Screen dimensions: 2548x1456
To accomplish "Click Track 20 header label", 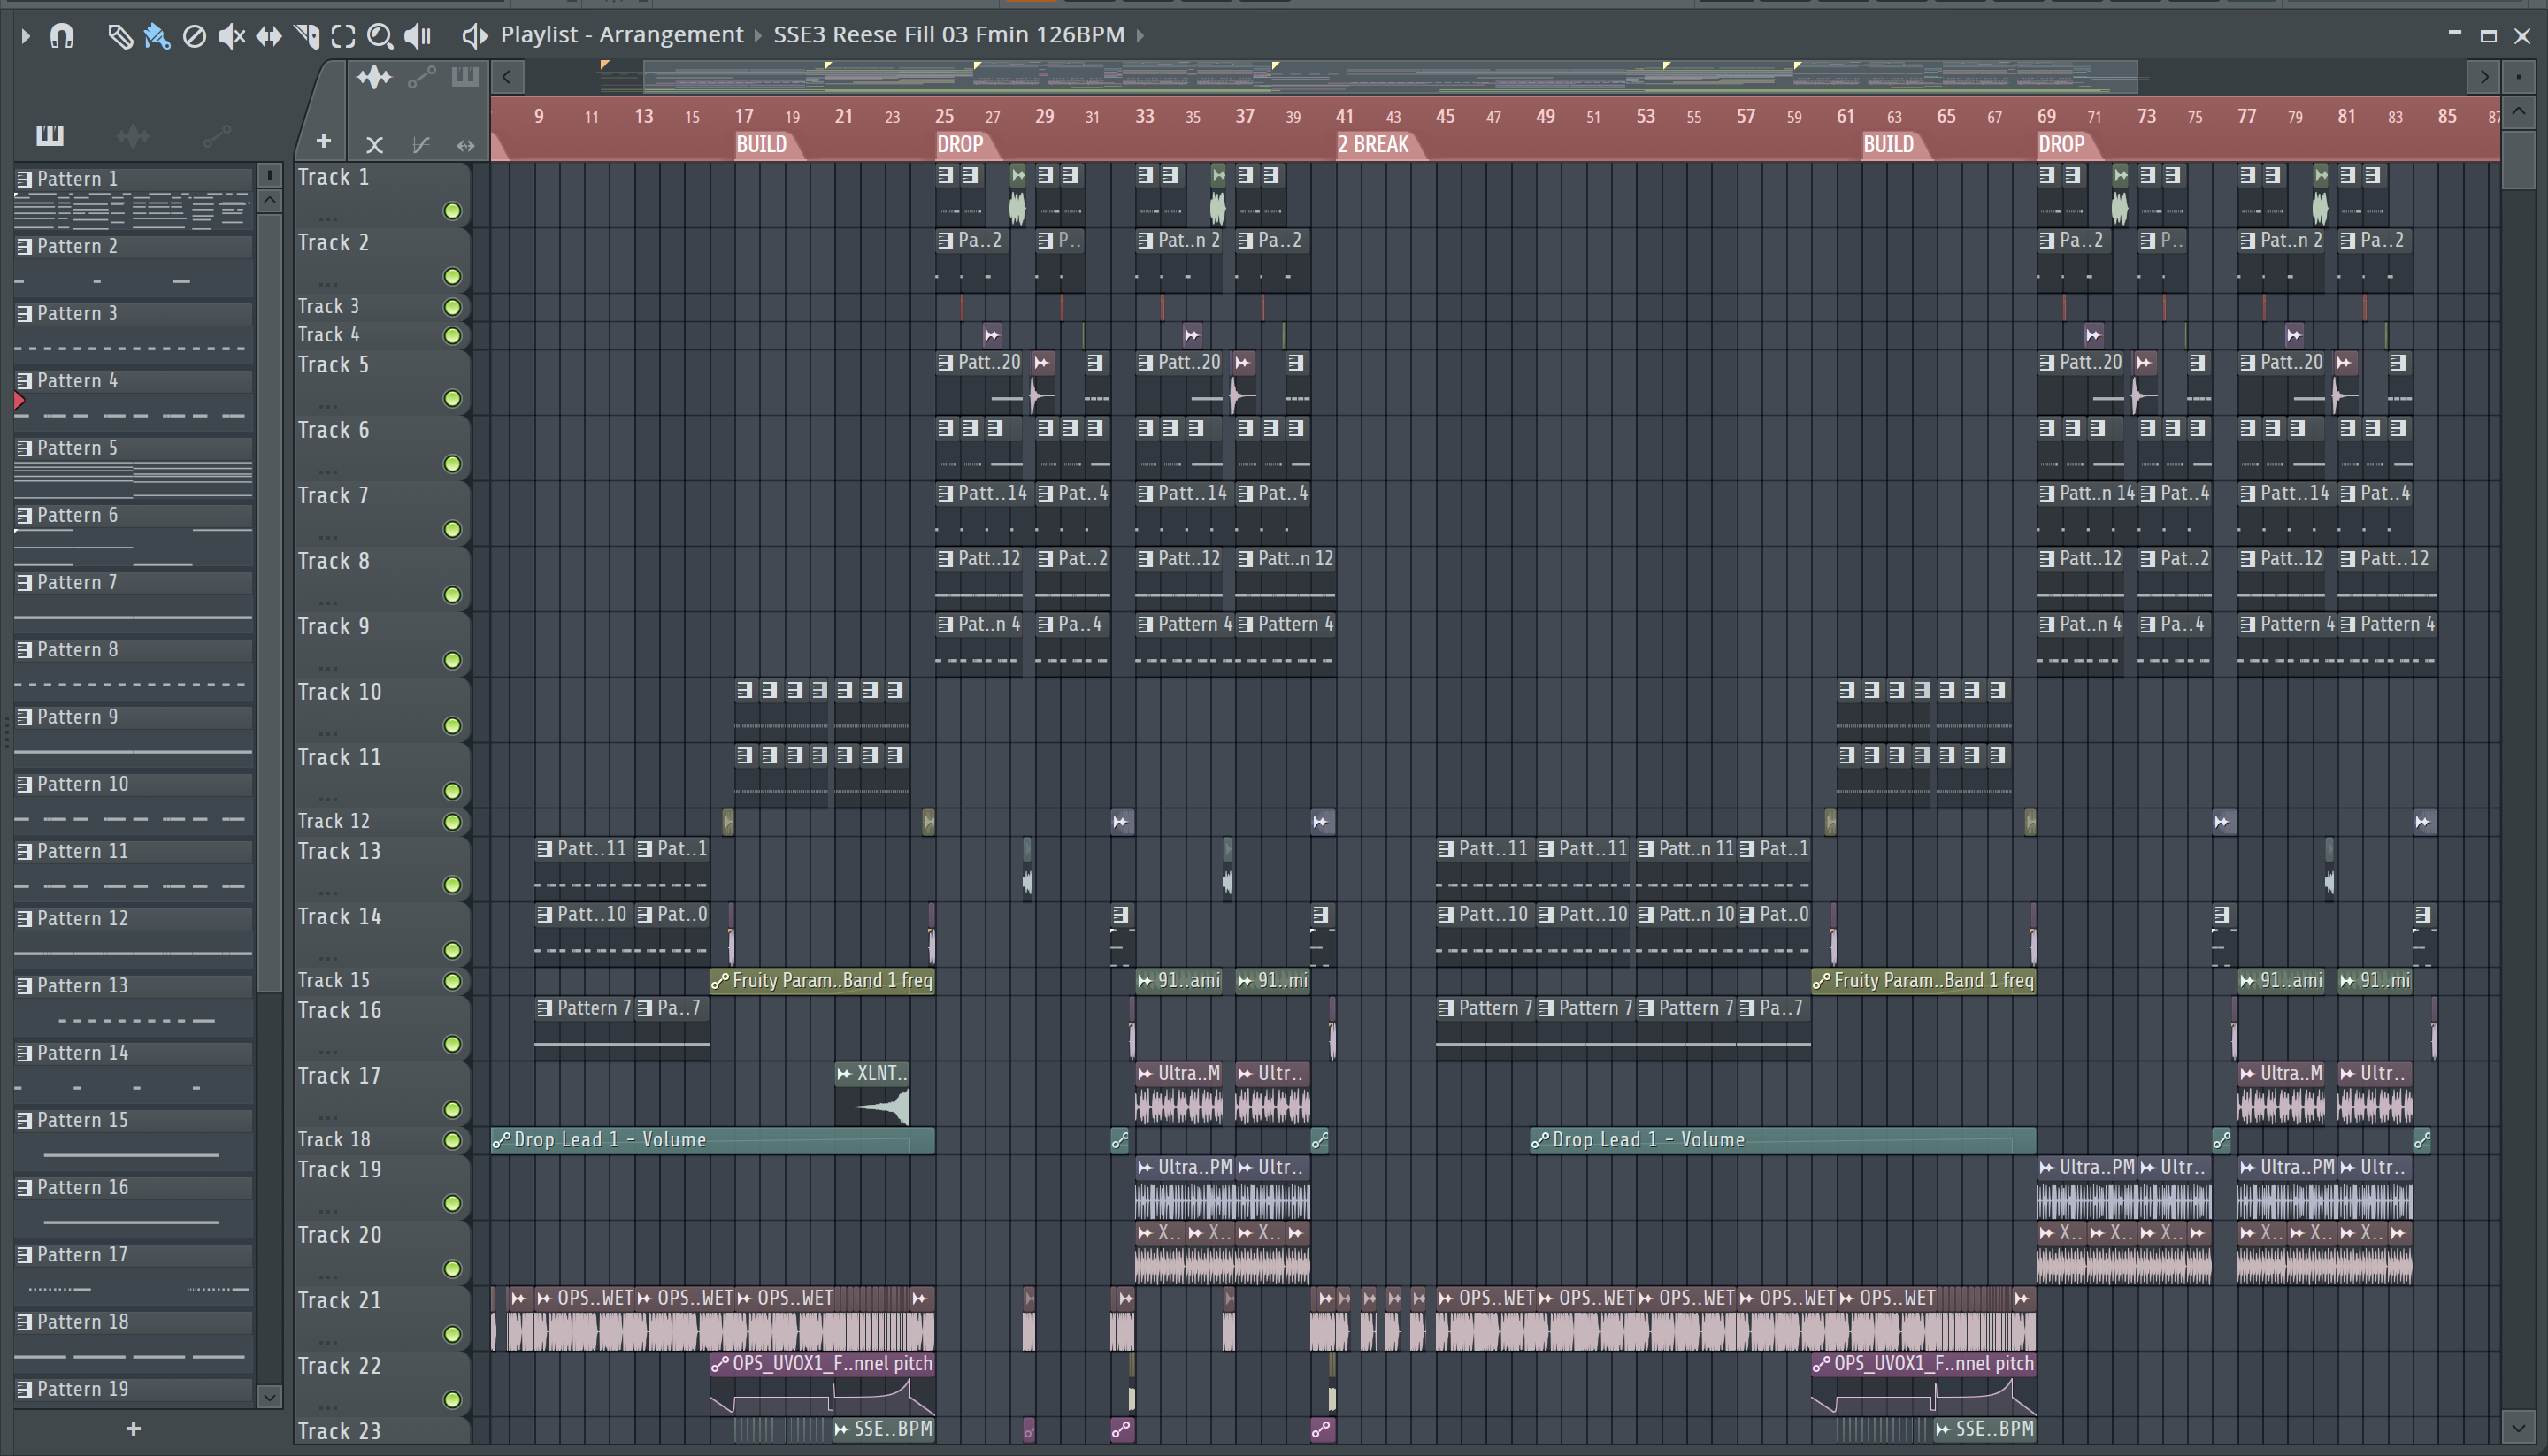I will click(339, 1235).
